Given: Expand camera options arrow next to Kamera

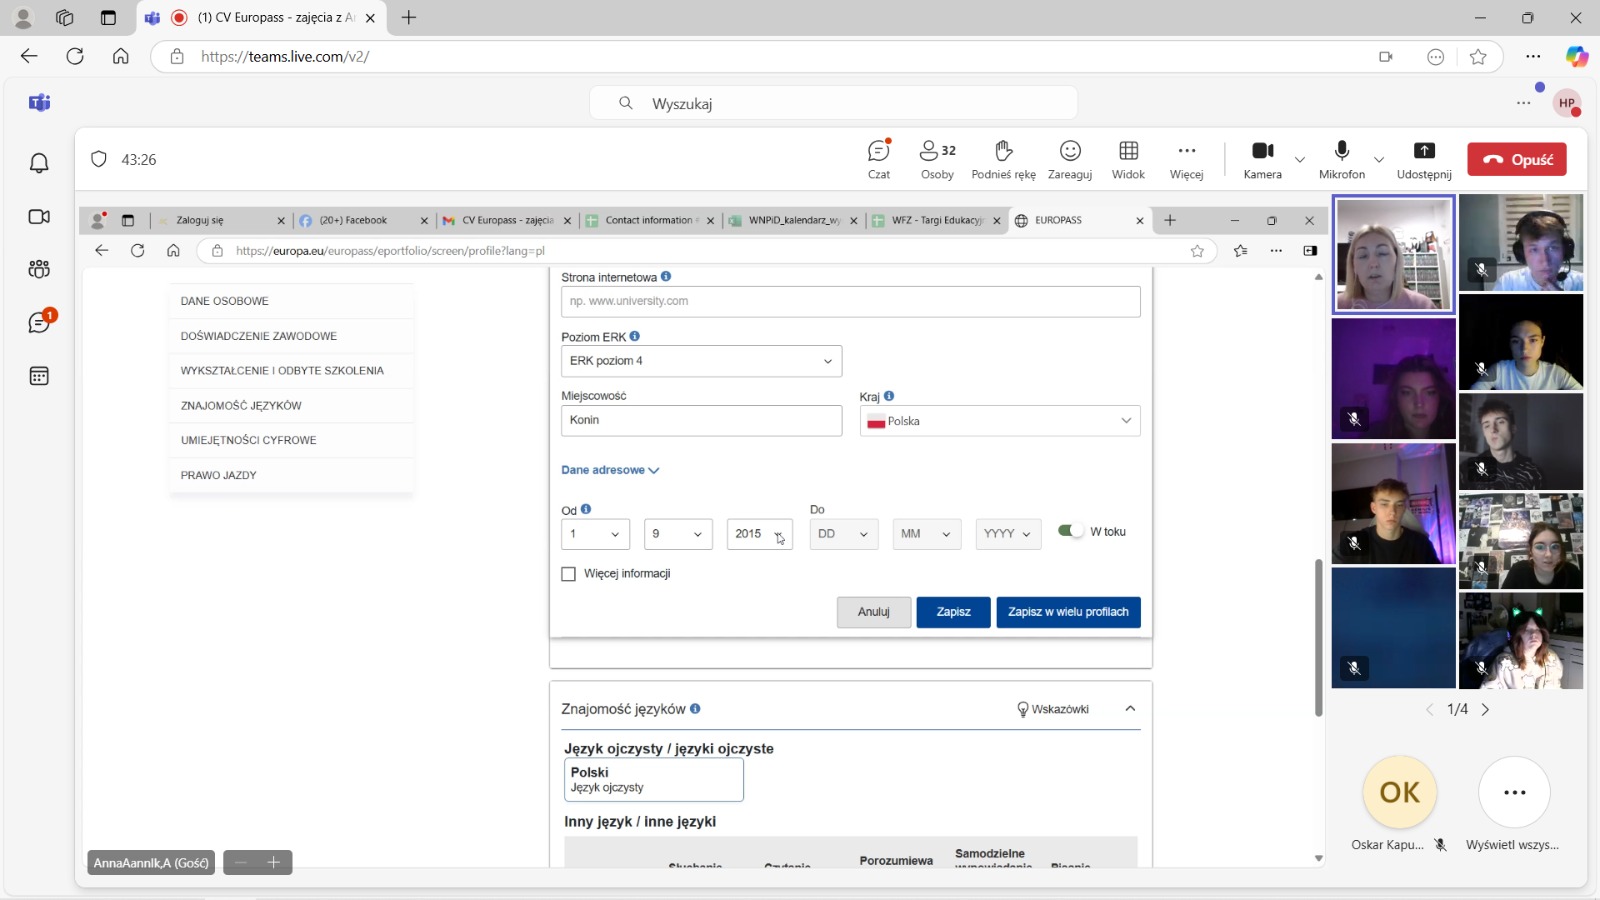Looking at the screenshot, I should click(1300, 159).
